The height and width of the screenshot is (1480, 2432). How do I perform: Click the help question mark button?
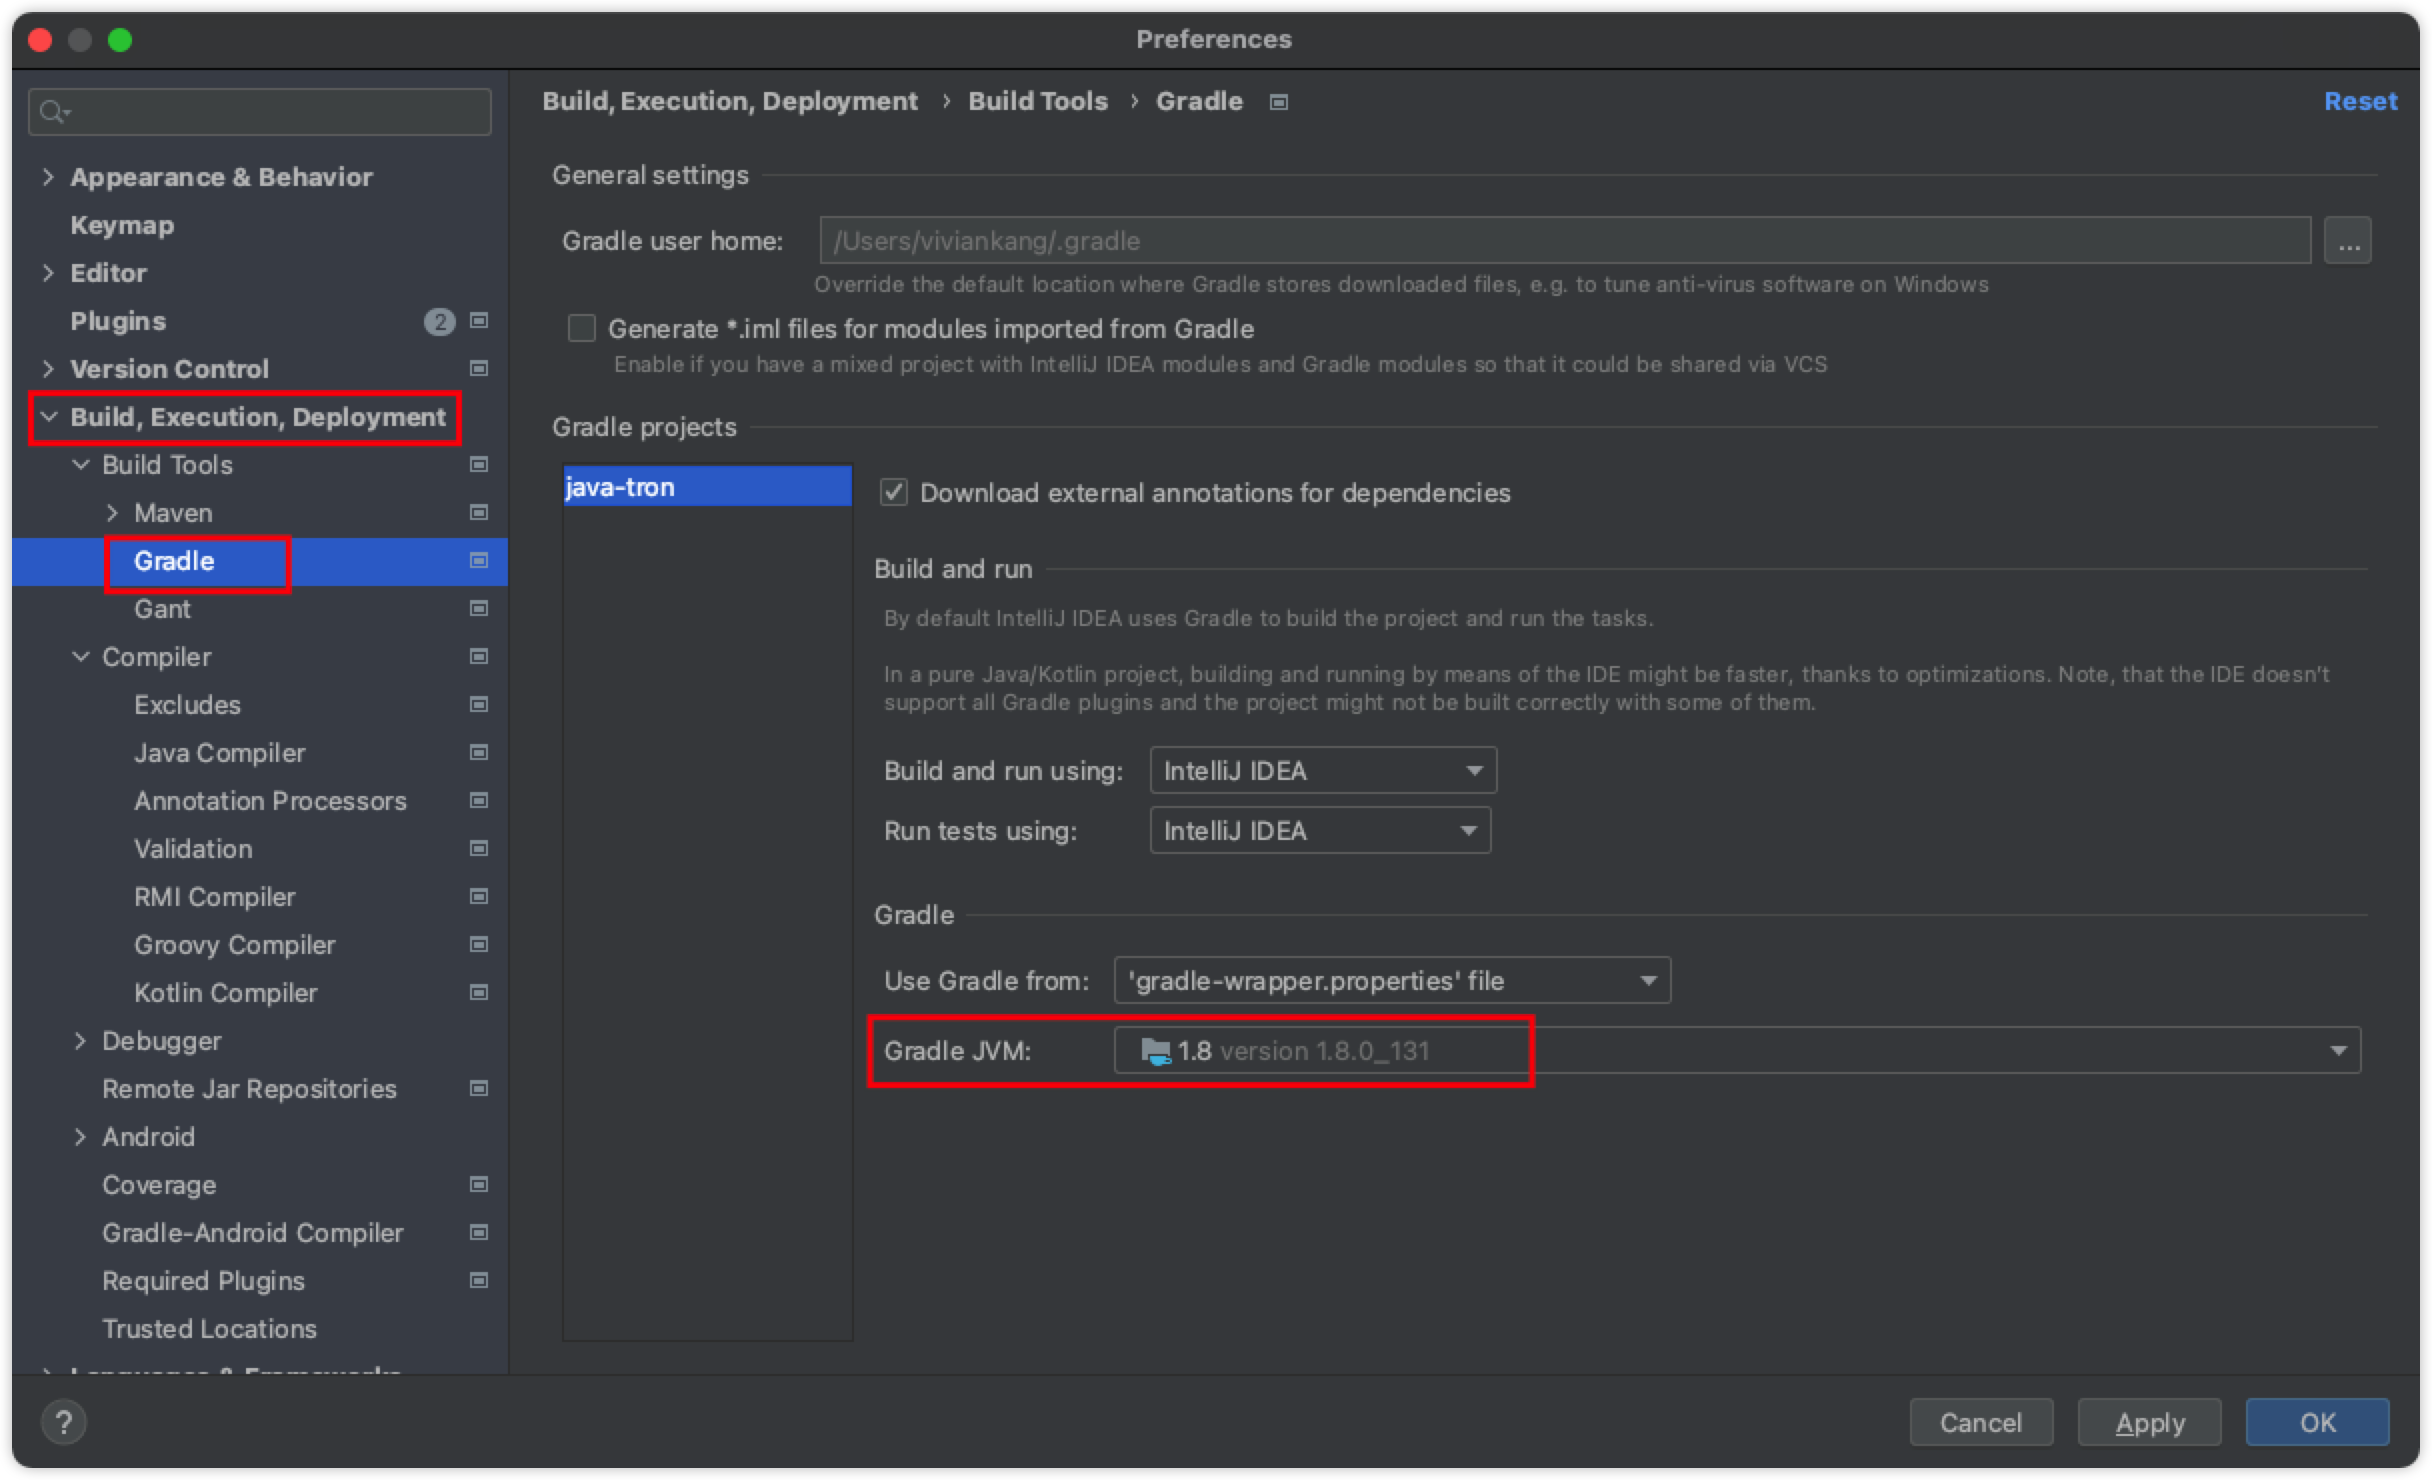(x=64, y=1422)
